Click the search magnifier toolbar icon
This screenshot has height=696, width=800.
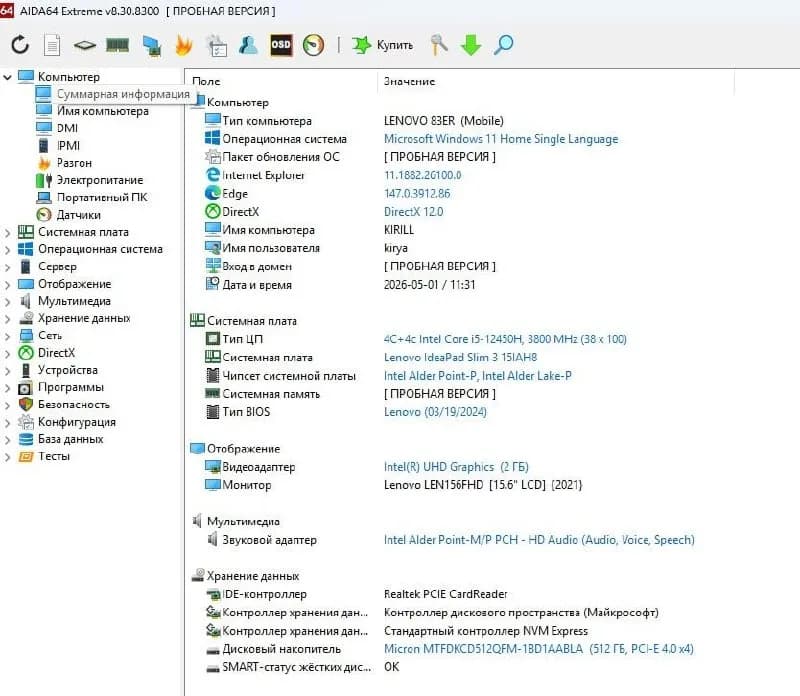(x=503, y=45)
